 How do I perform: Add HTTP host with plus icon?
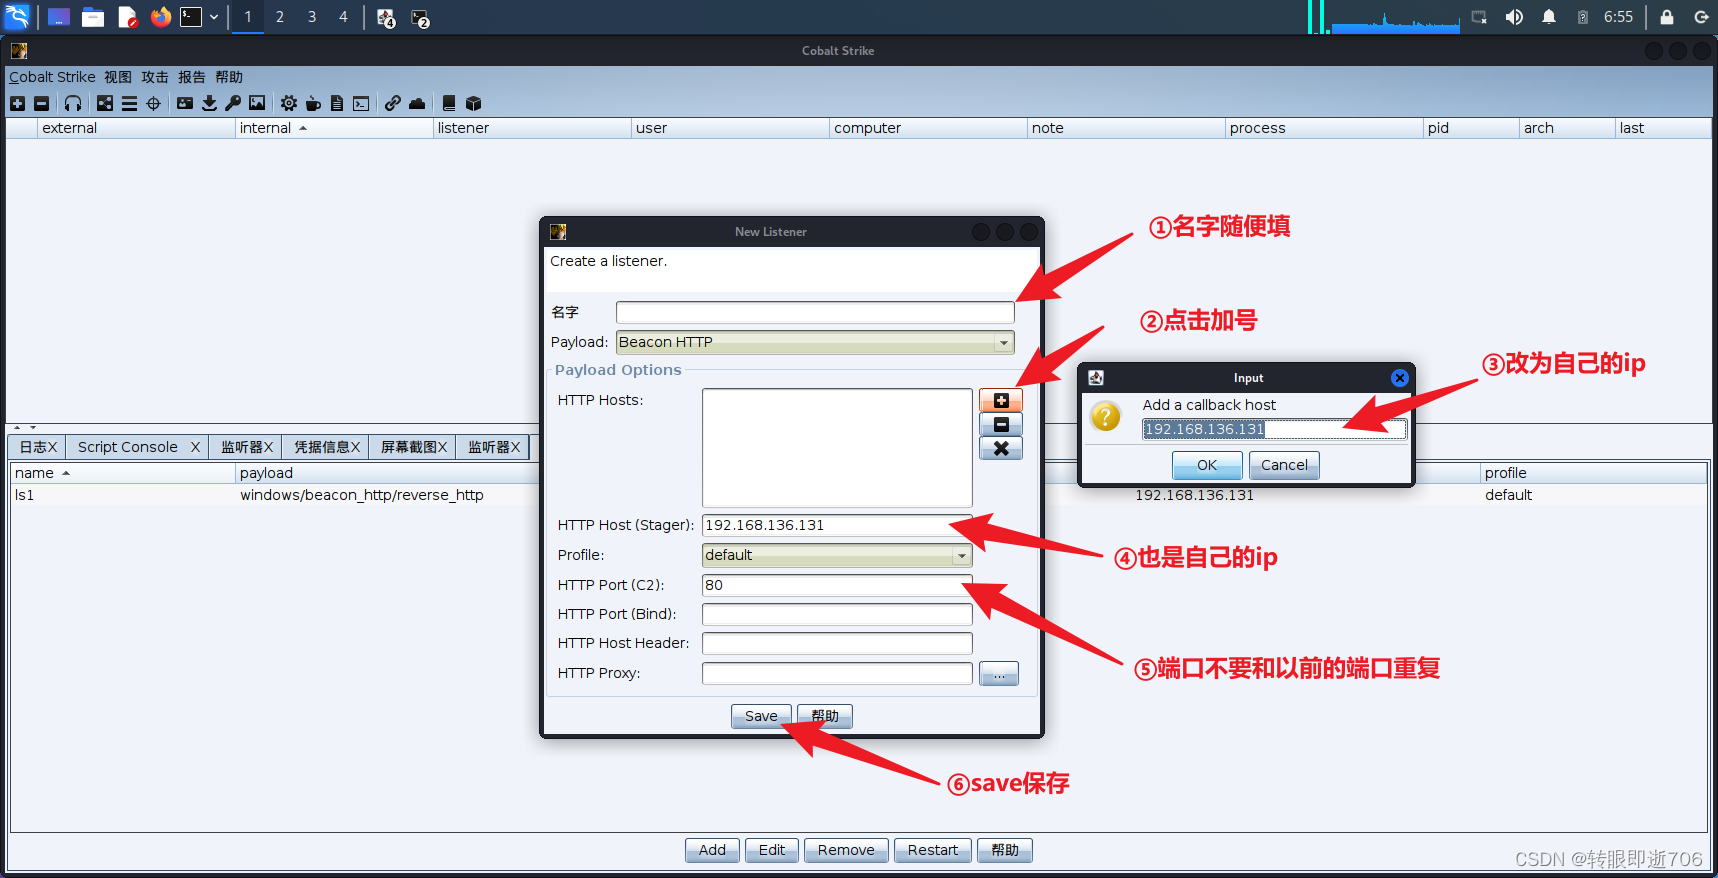click(x=1001, y=400)
